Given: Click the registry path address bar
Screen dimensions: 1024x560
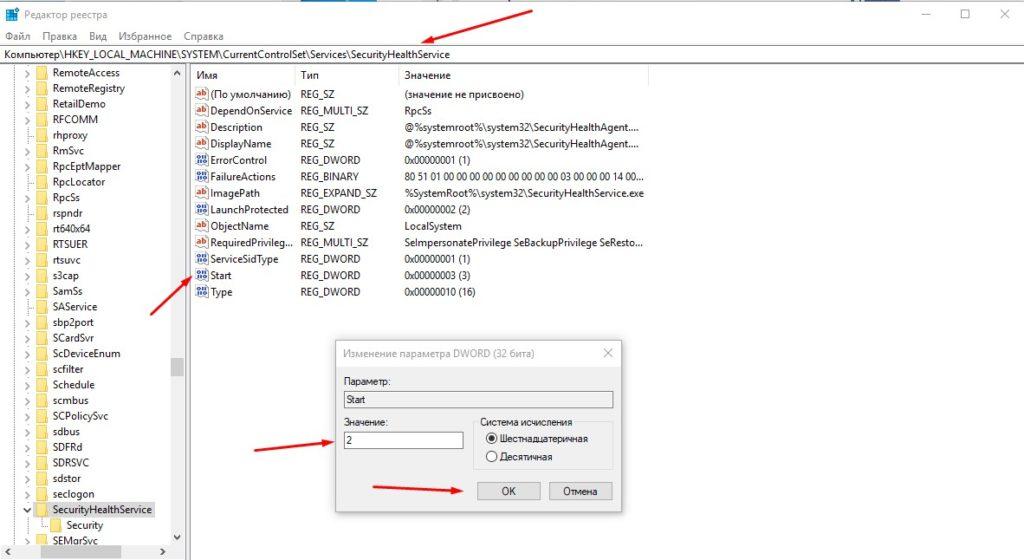Looking at the screenshot, I should [x=512, y=54].
